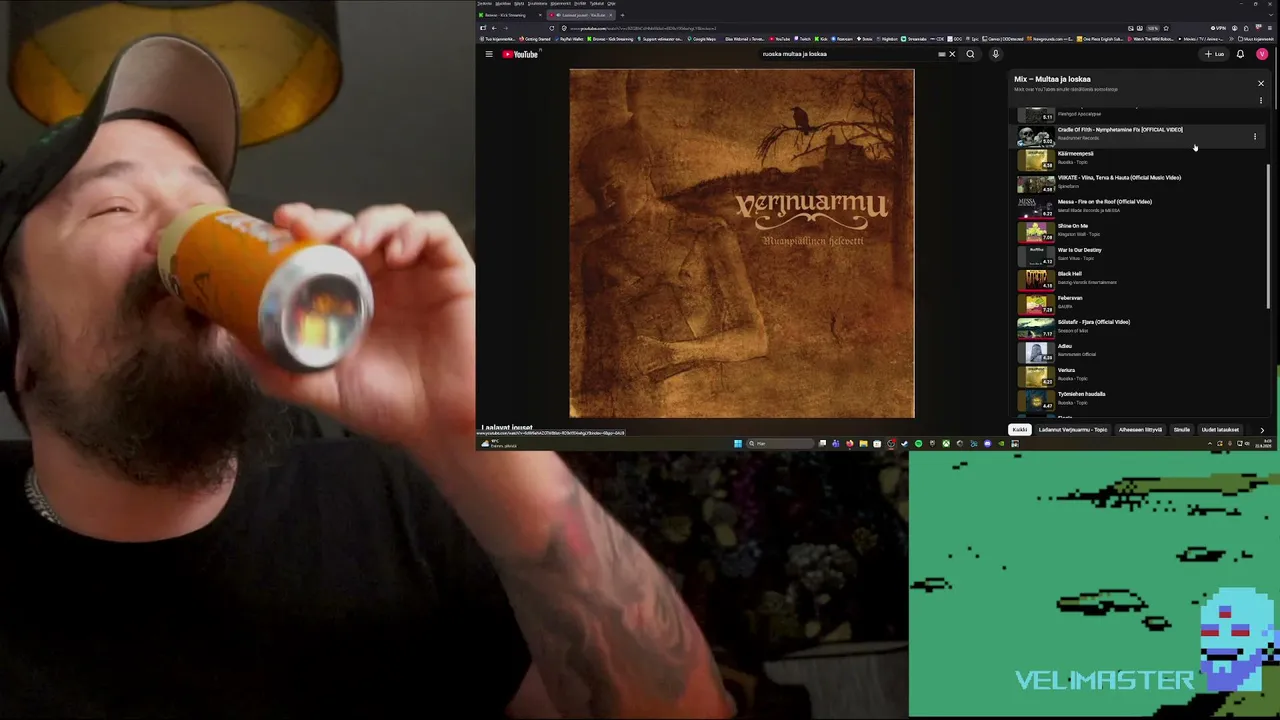
Task: Open options for the Cradle Of Filth video
Action: click(x=1255, y=137)
